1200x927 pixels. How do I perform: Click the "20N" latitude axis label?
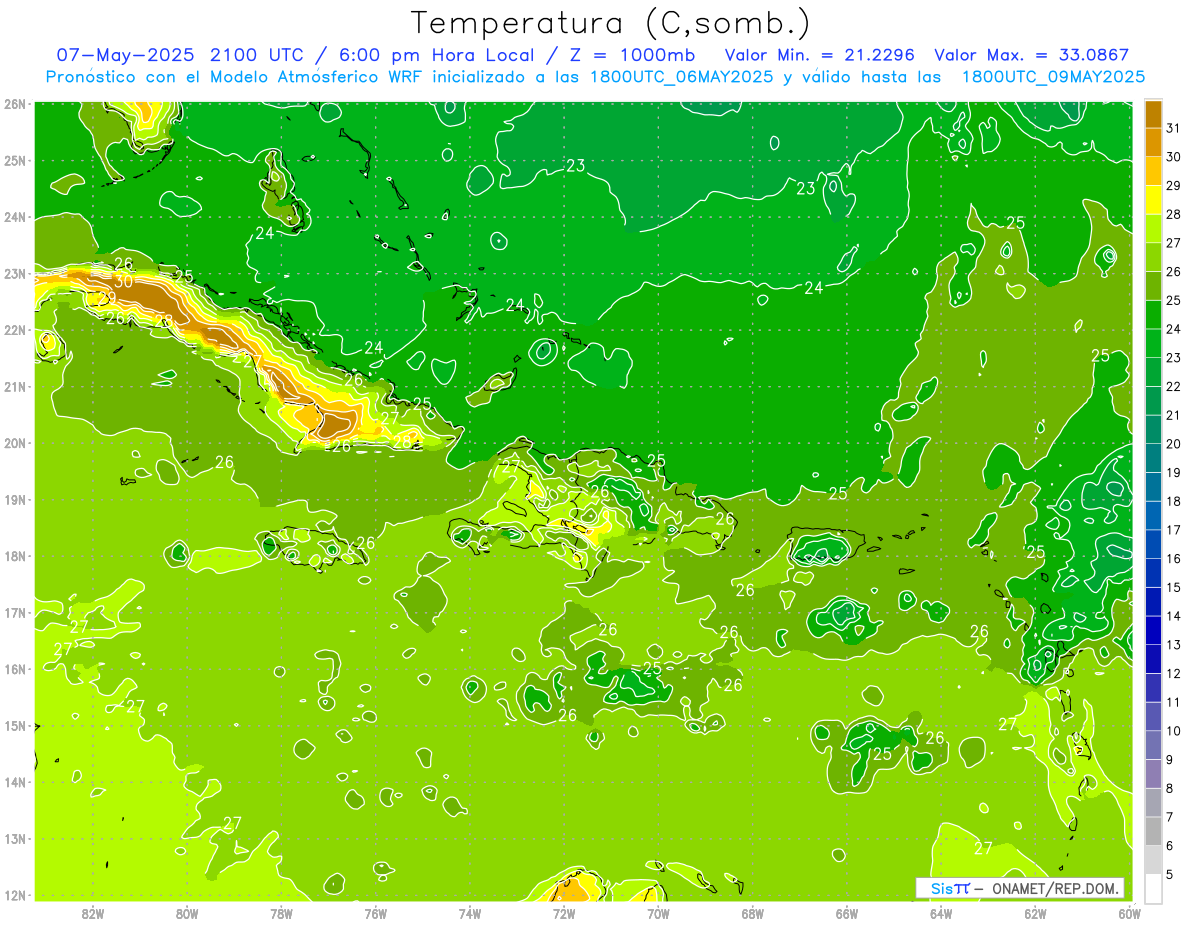(15, 443)
